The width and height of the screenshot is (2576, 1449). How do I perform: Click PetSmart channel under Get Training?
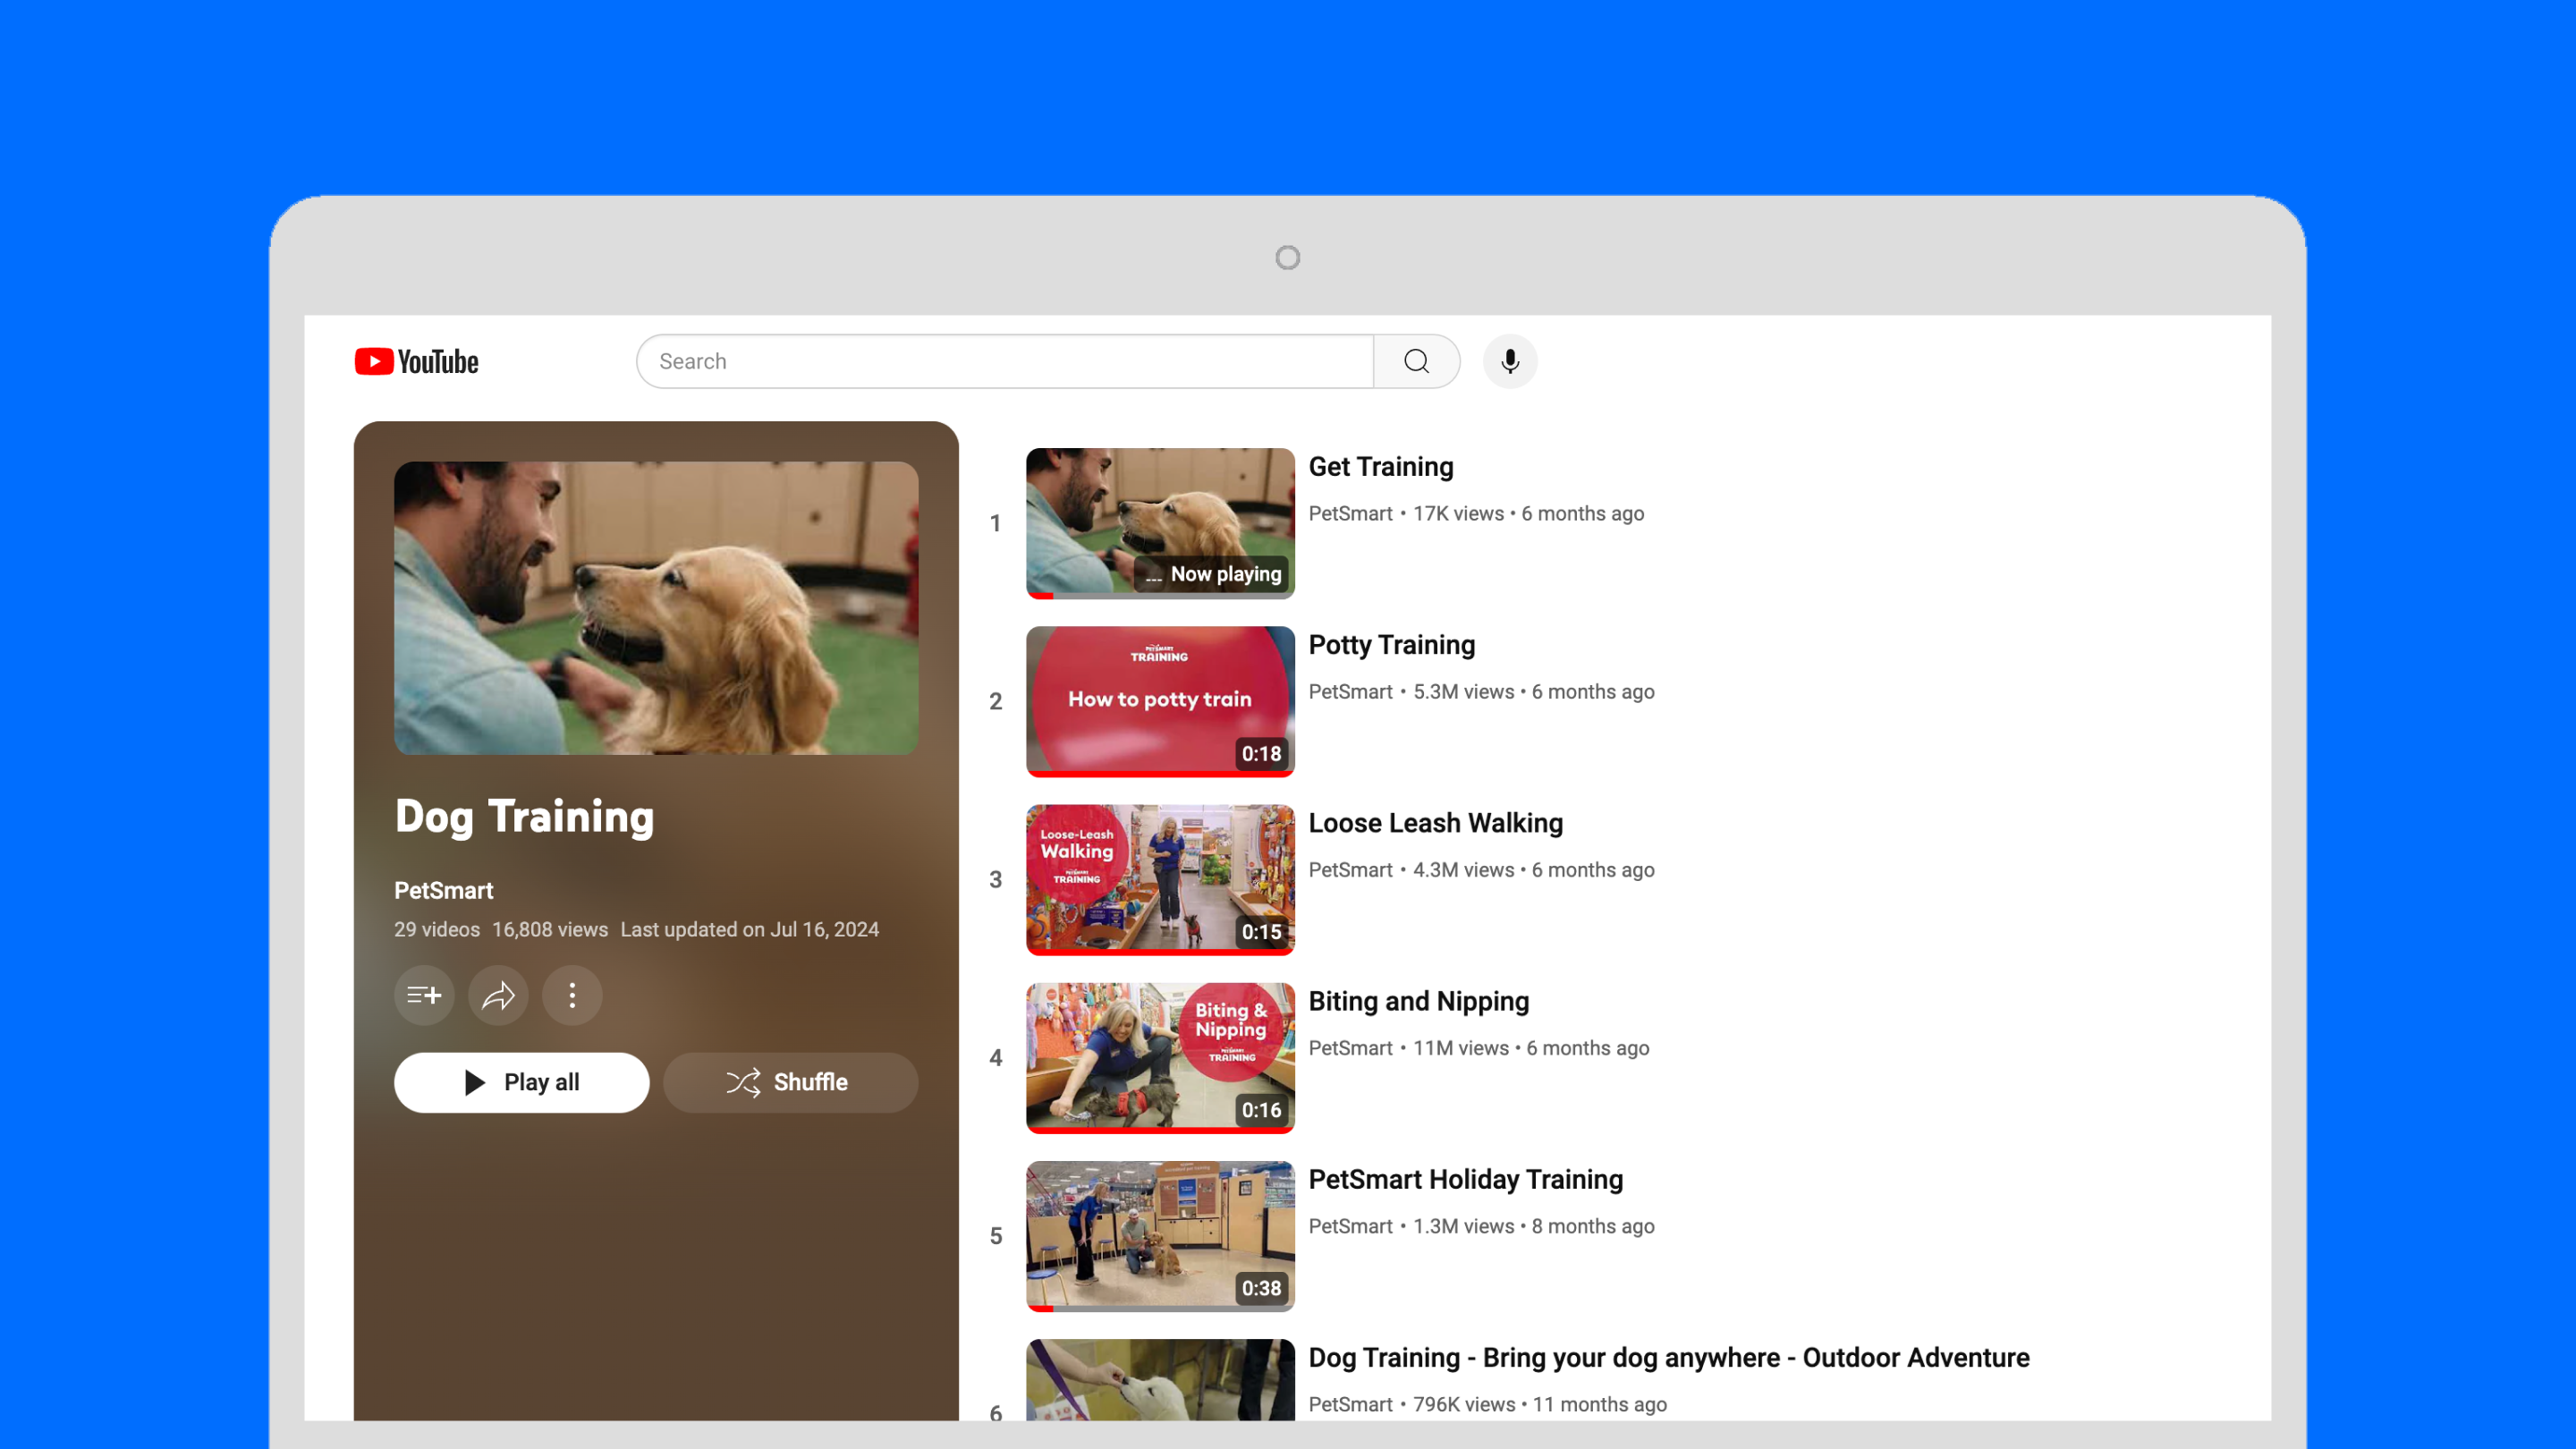pyautogui.click(x=1350, y=513)
